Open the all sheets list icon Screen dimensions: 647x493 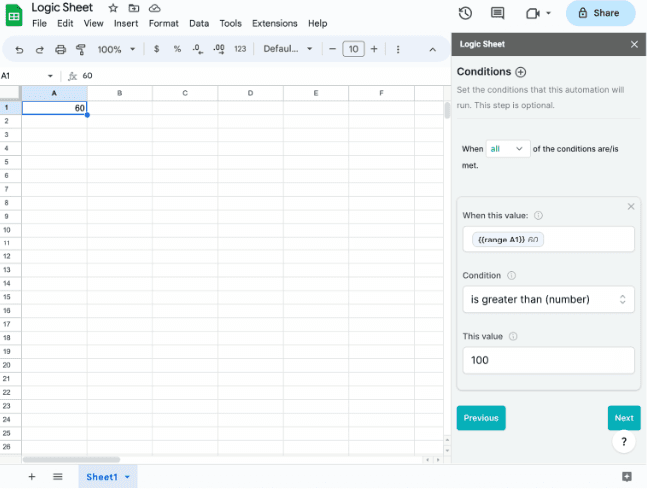pos(58,477)
